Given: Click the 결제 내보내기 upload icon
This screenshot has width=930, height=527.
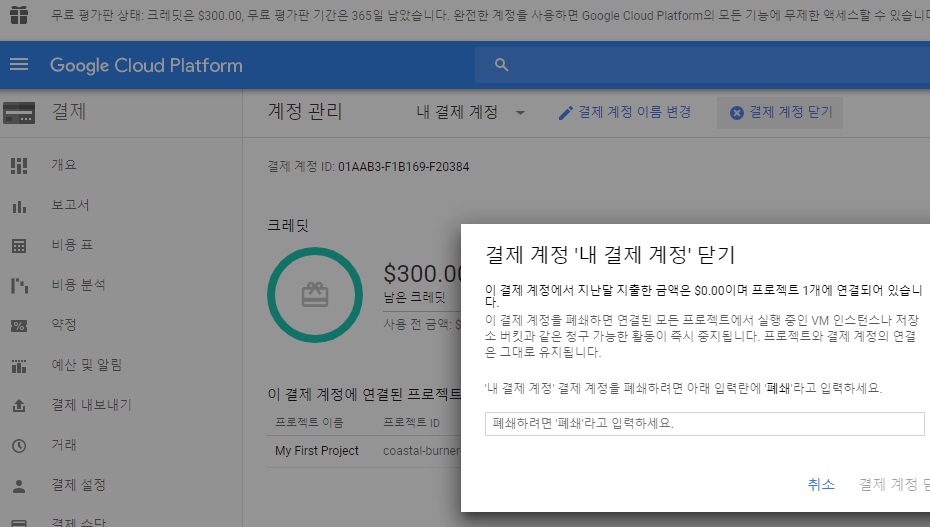Looking at the screenshot, I should pyautogui.click(x=19, y=406).
